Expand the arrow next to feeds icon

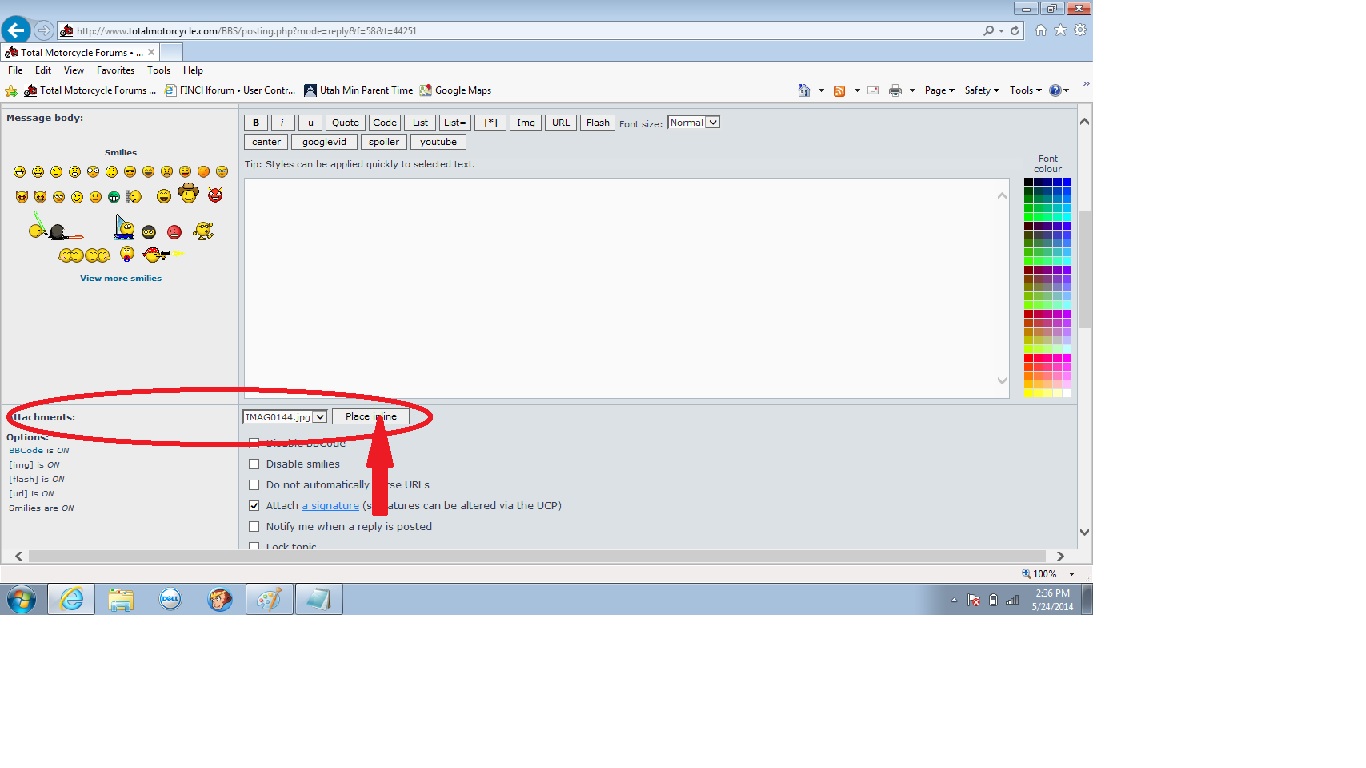pos(856,91)
